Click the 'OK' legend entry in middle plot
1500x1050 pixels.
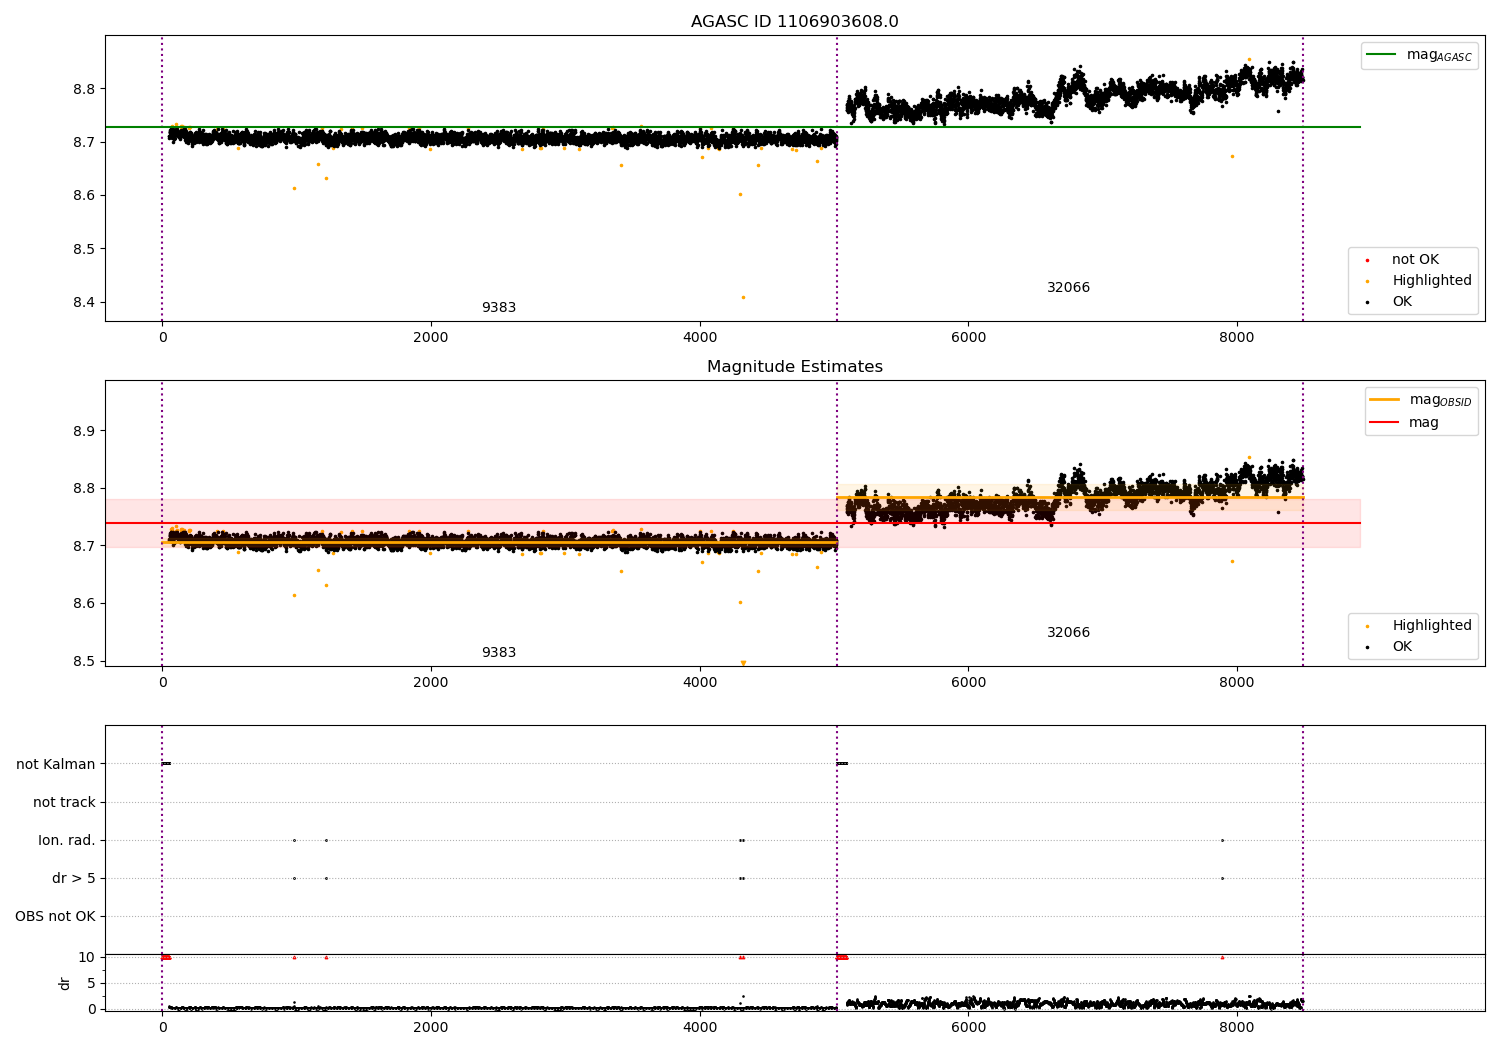tap(1390, 647)
